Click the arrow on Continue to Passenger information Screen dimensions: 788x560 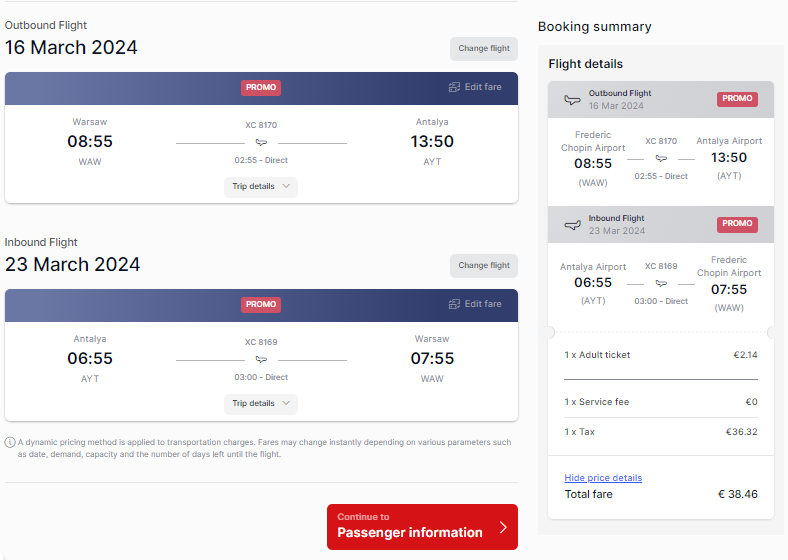tap(503, 527)
